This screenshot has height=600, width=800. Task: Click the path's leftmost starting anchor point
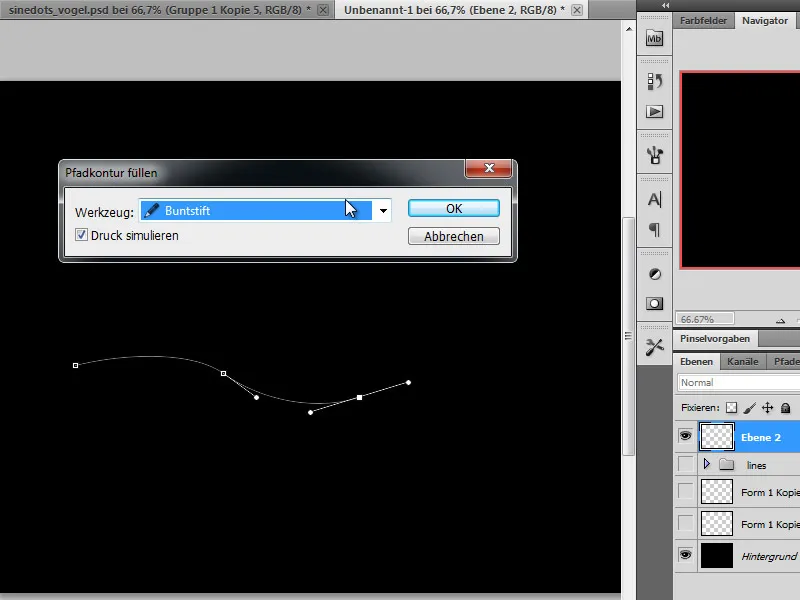pyautogui.click(x=76, y=365)
